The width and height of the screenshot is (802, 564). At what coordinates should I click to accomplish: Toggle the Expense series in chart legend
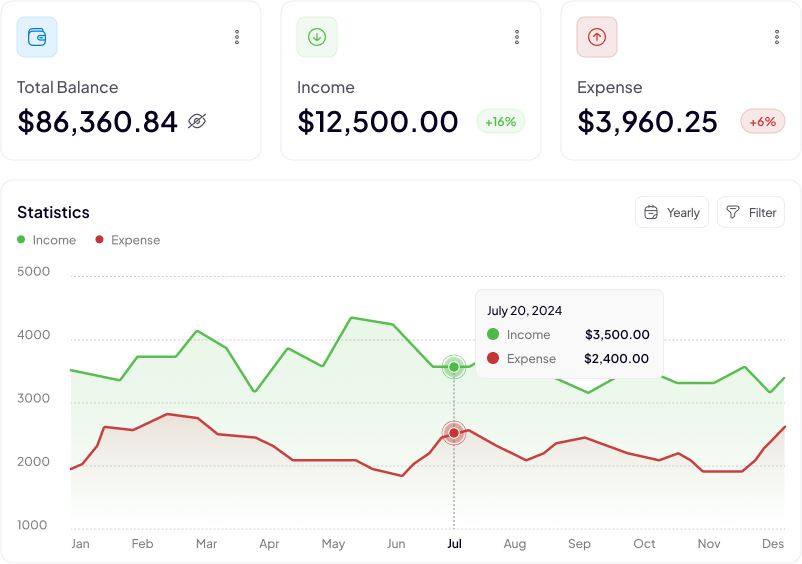(x=127, y=240)
